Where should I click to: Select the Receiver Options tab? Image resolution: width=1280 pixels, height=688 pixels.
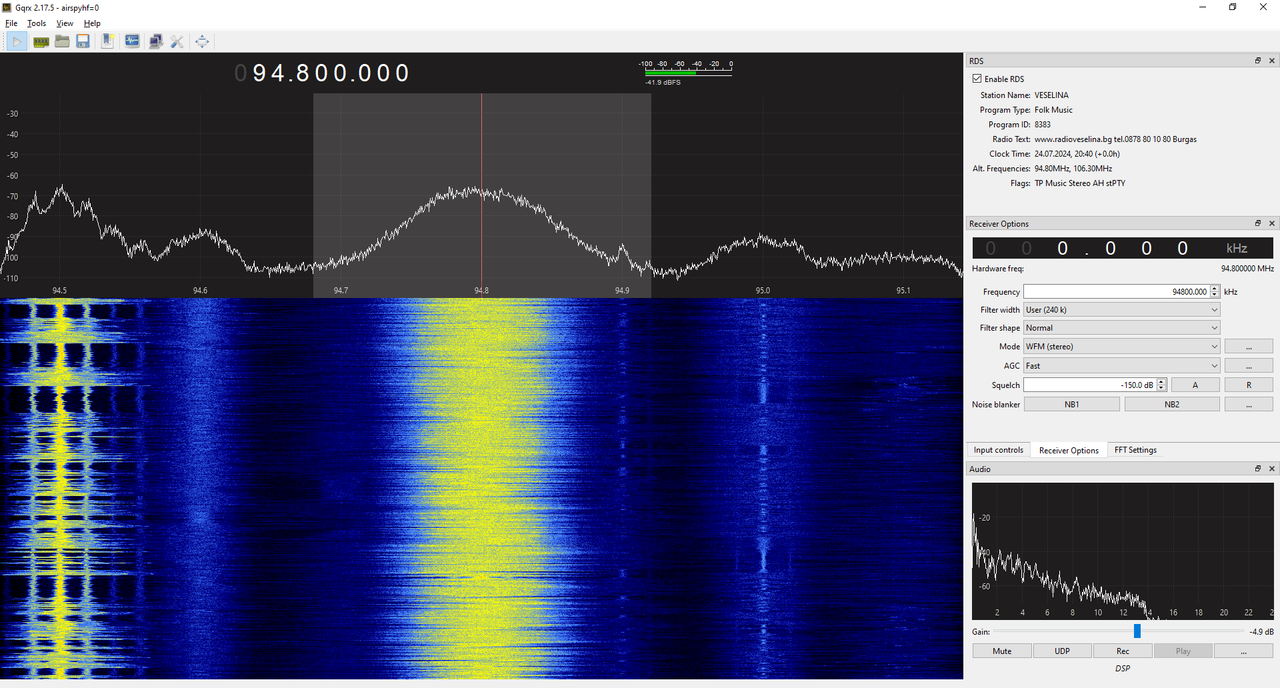1069,450
